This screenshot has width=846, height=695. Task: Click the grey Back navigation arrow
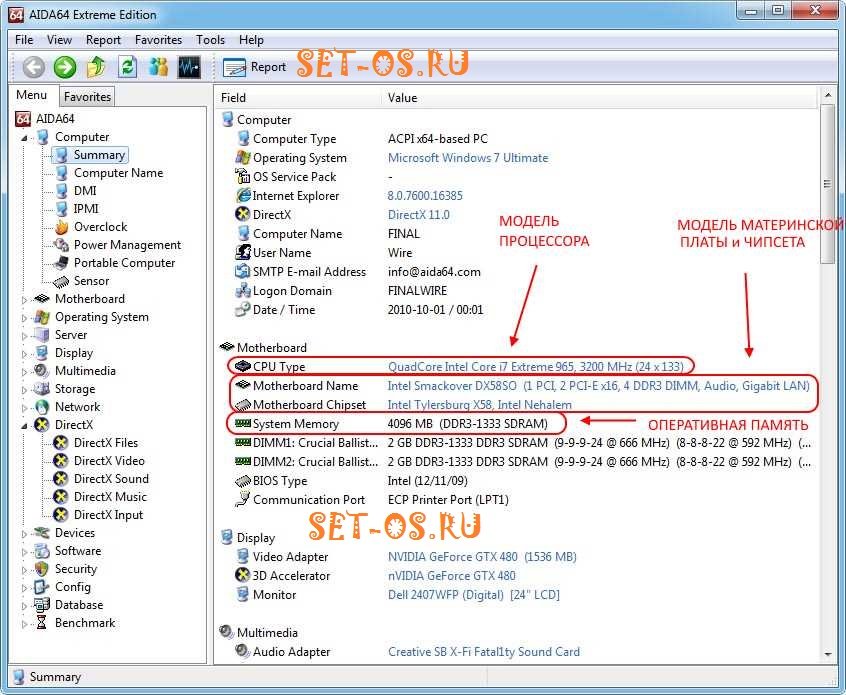click(34, 67)
